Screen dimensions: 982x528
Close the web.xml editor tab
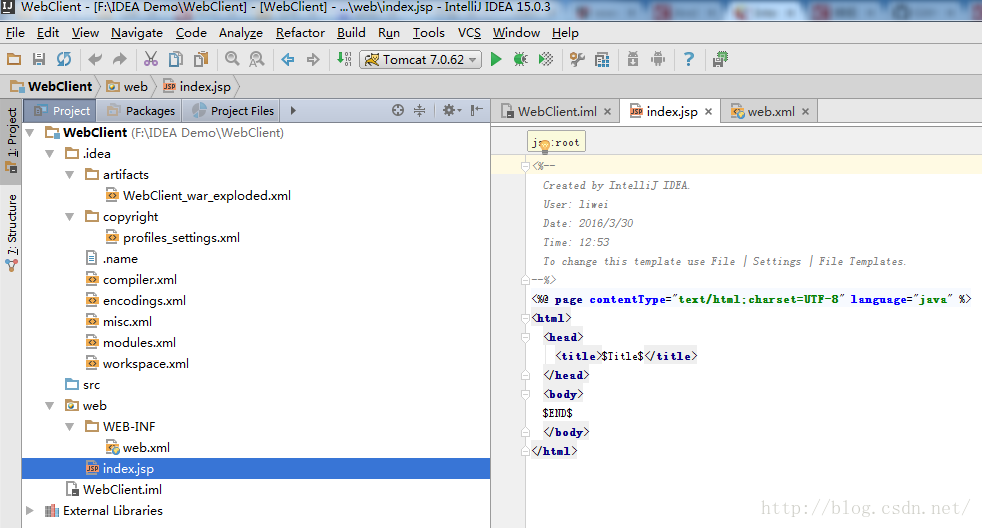click(805, 111)
